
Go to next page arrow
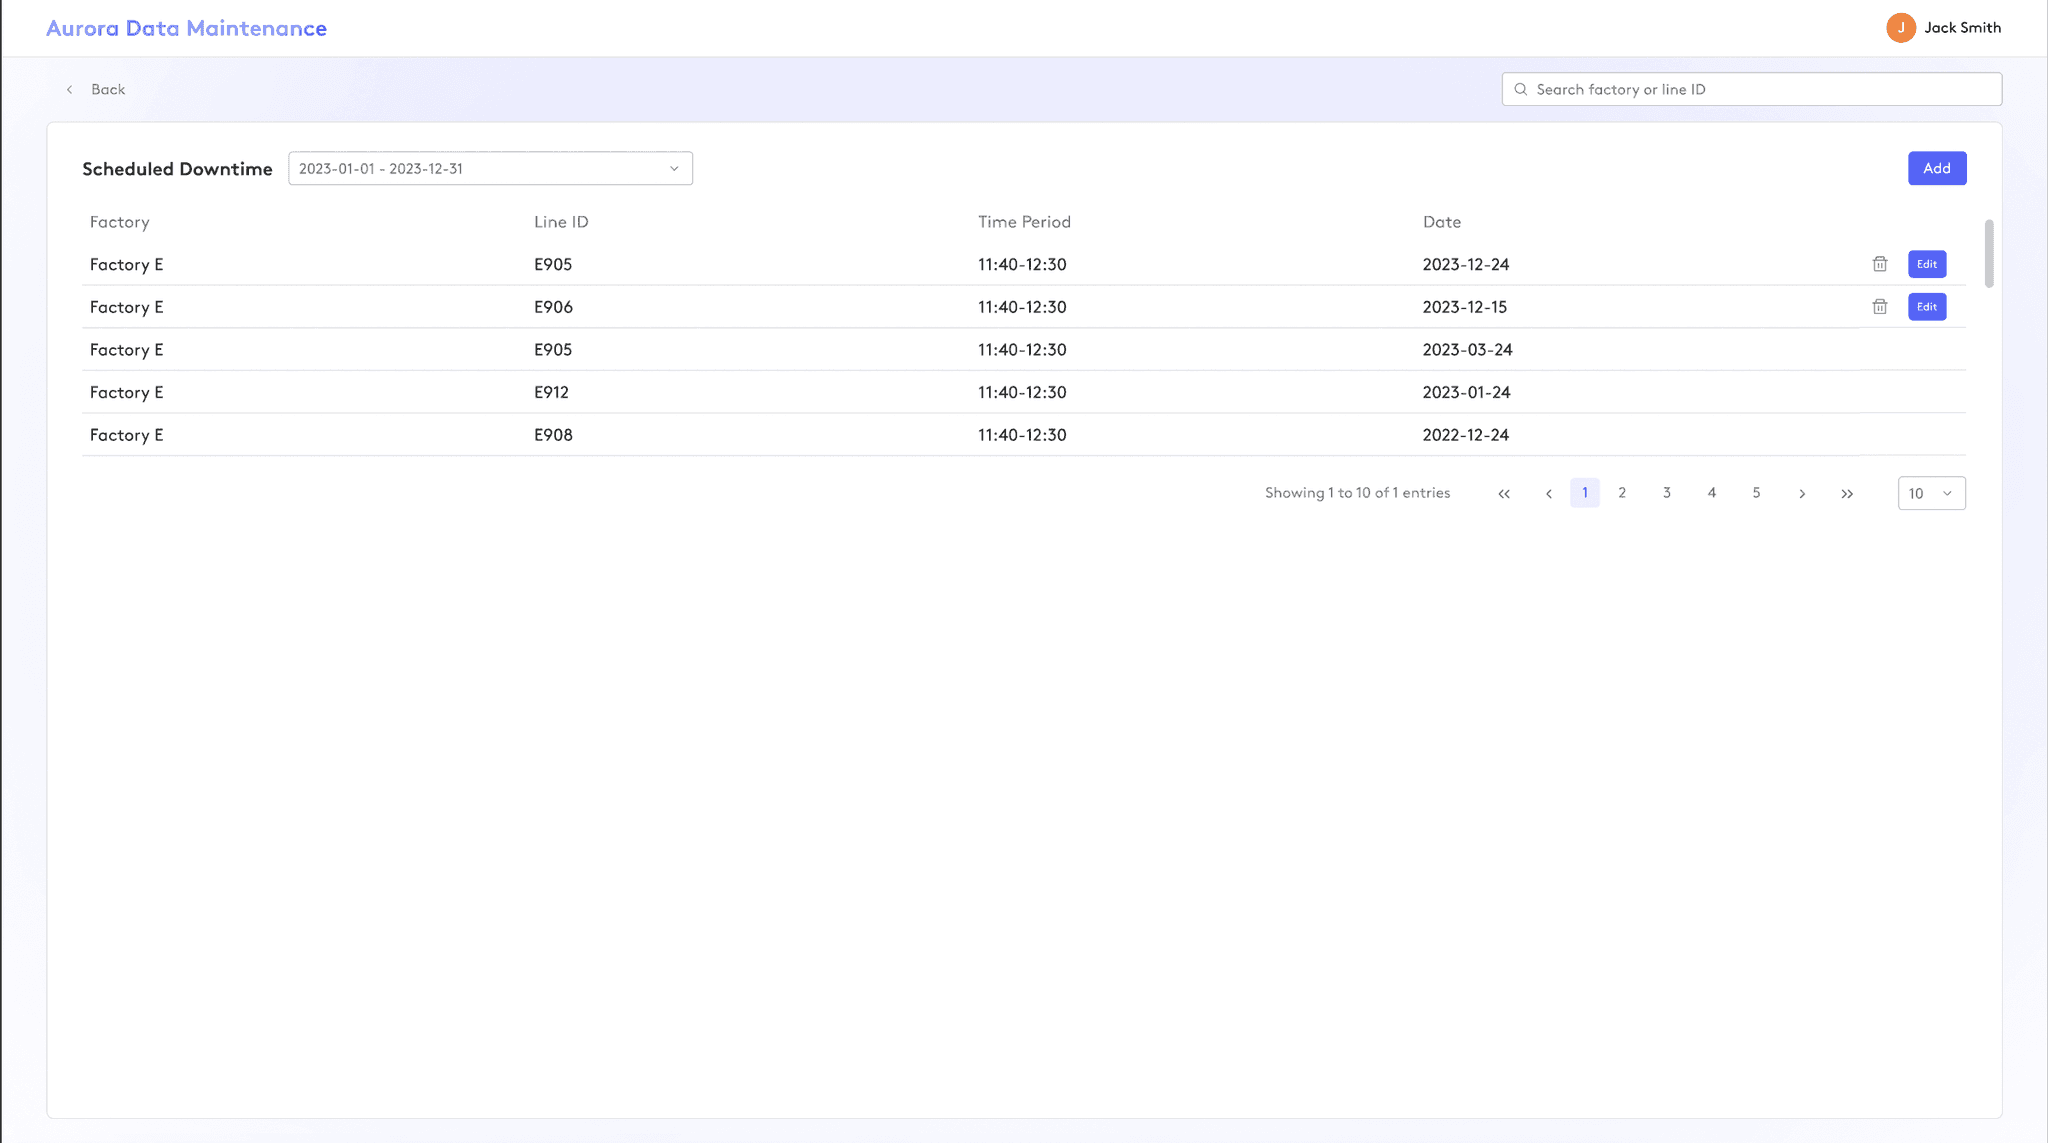pyautogui.click(x=1802, y=494)
